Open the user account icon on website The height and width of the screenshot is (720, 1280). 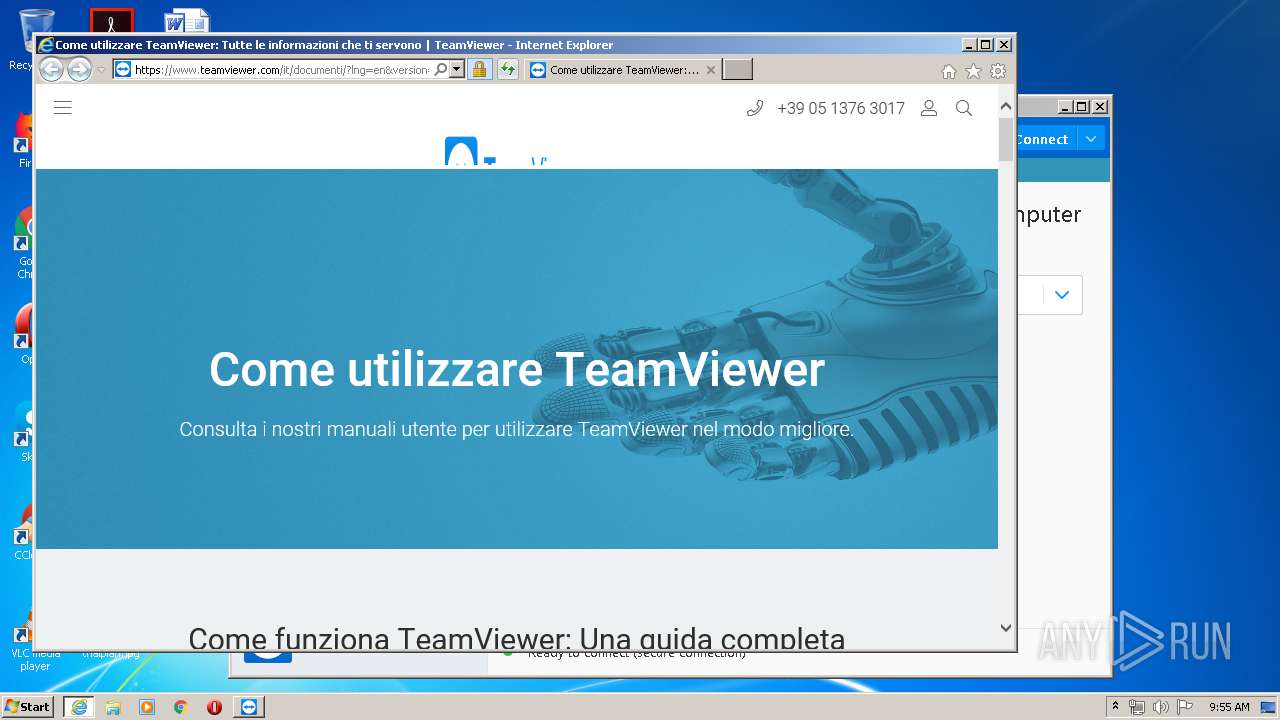click(x=929, y=108)
